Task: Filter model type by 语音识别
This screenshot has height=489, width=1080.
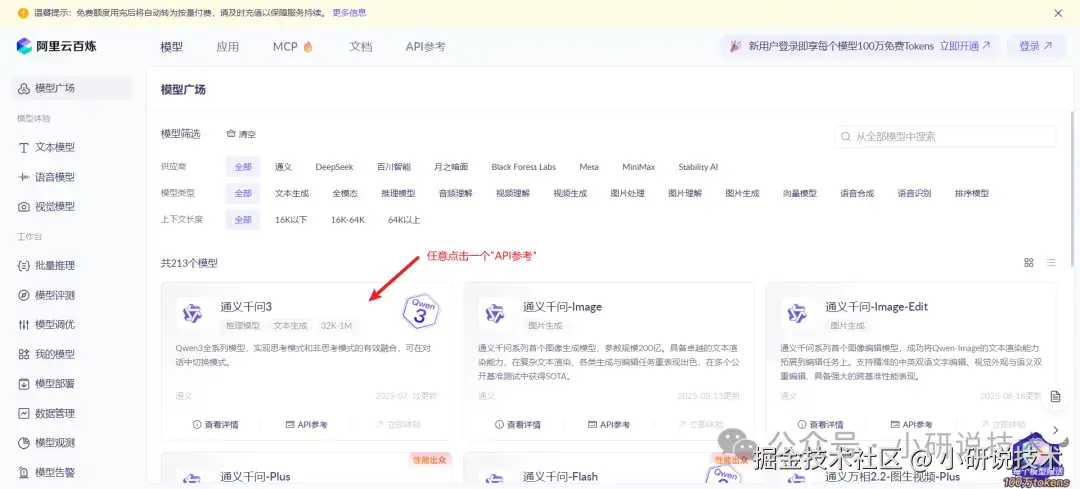Action: [x=915, y=194]
